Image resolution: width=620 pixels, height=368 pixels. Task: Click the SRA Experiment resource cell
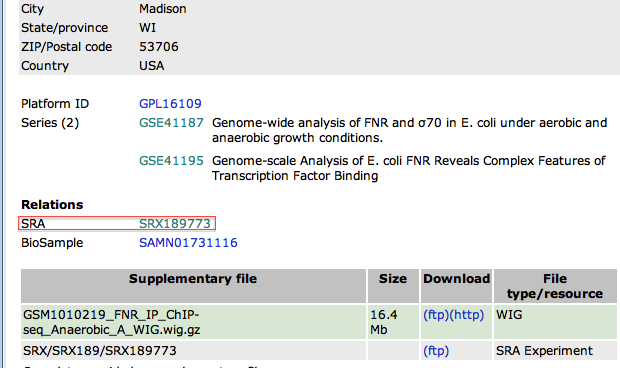tap(555, 351)
